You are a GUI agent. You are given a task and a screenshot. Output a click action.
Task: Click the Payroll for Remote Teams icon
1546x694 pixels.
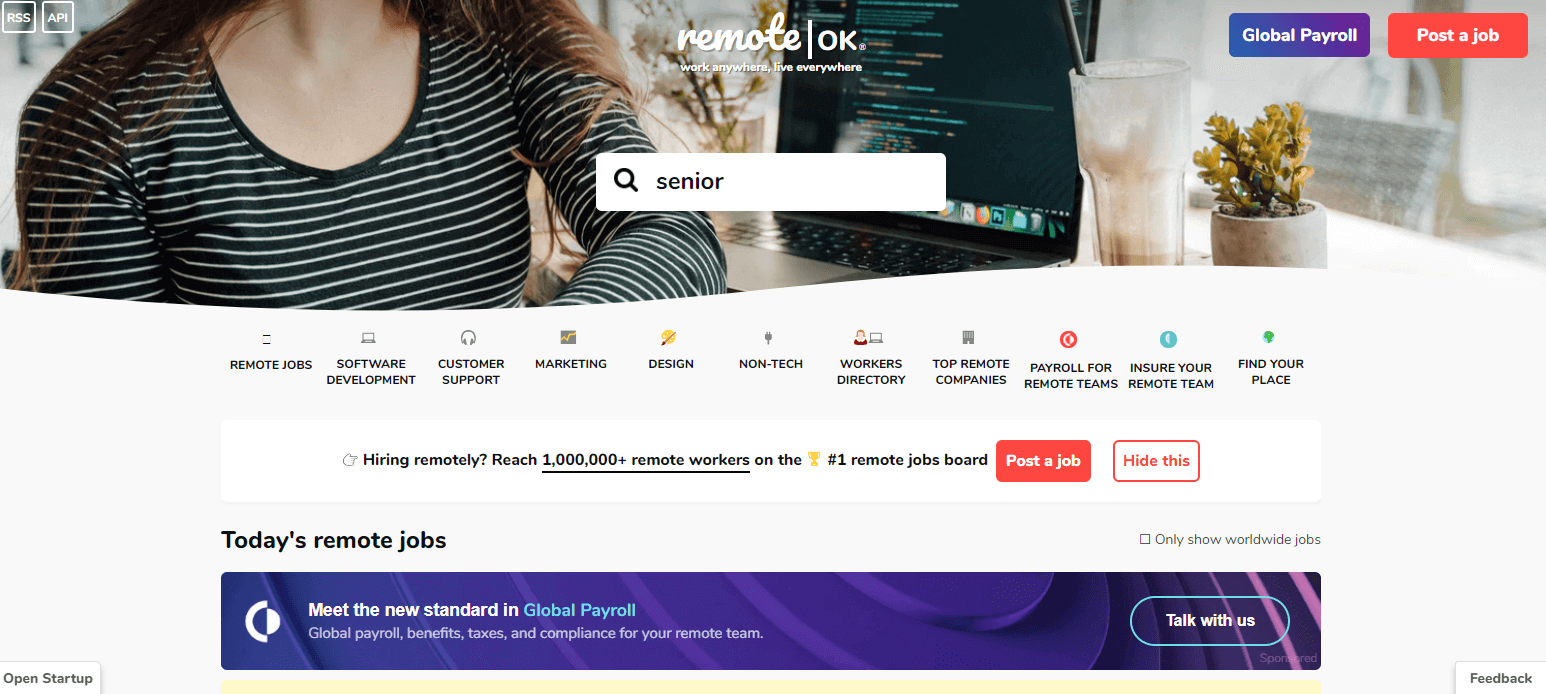[x=1069, y=340]
